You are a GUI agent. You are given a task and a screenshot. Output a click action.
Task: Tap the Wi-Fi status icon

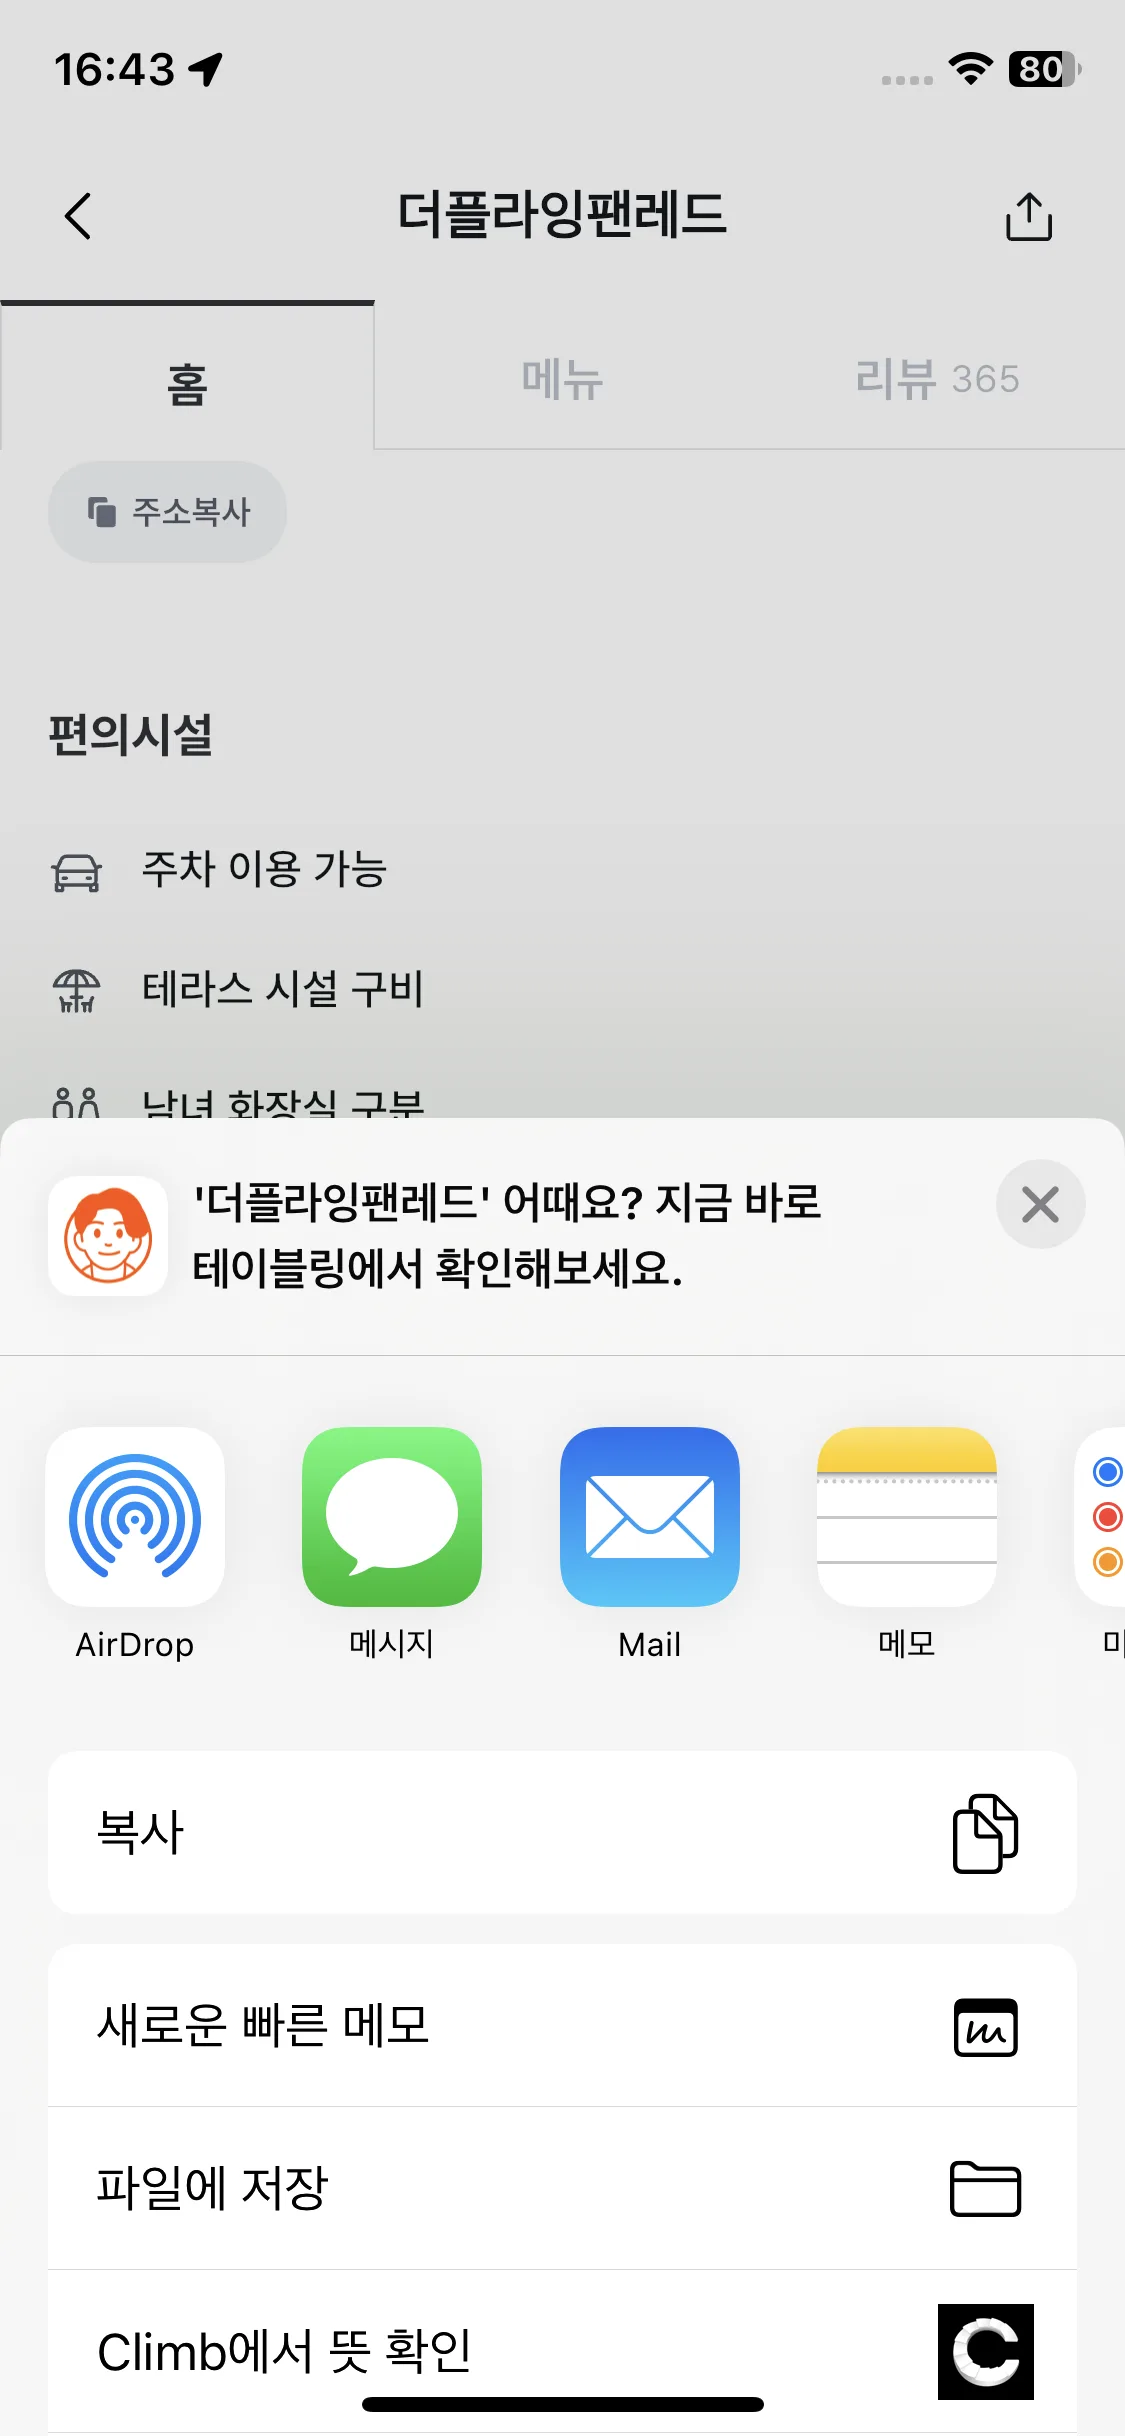(x=970, y=69)
